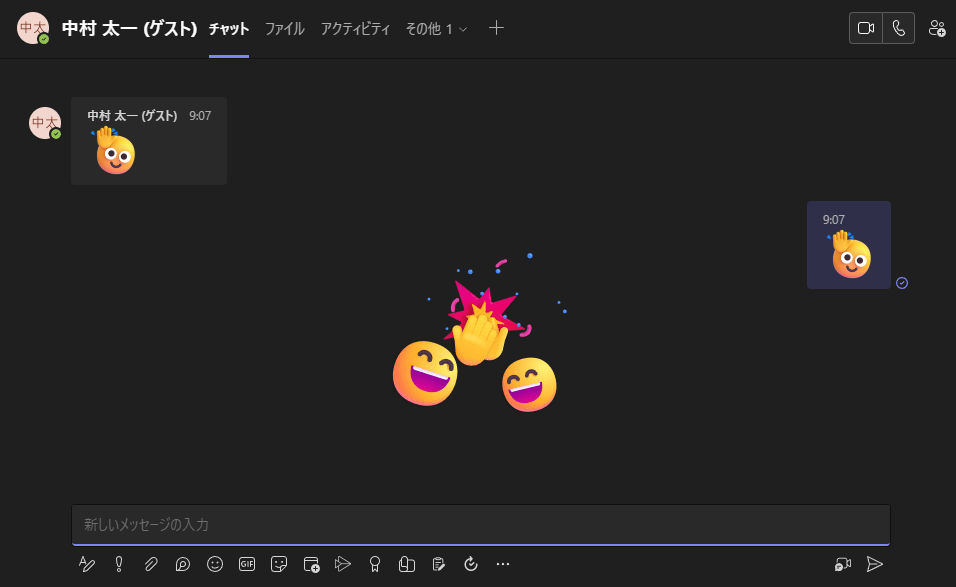Send the message with the arrow icon

[x=875, y=564]
